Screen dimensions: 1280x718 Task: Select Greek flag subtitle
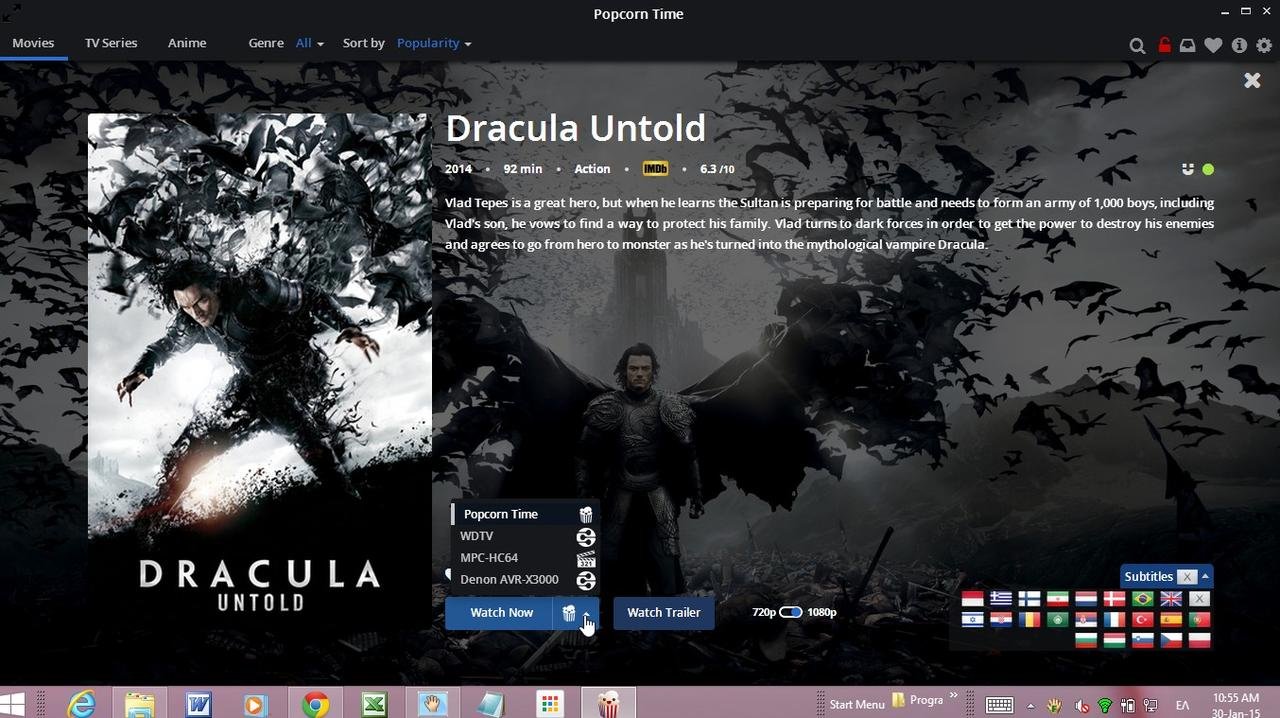[1001, 599]
